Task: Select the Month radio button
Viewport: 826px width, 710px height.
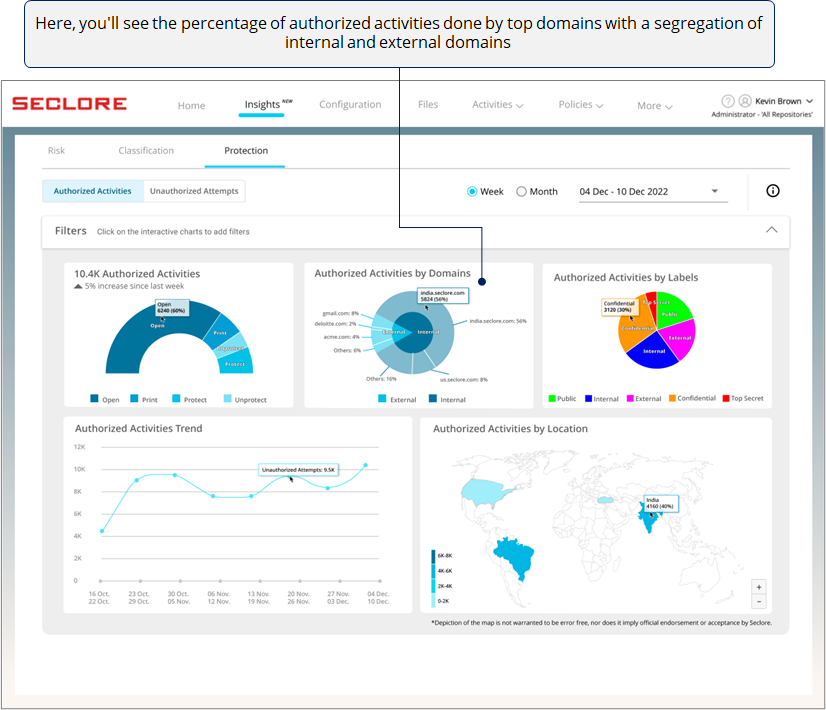Action: pos(521,192)
